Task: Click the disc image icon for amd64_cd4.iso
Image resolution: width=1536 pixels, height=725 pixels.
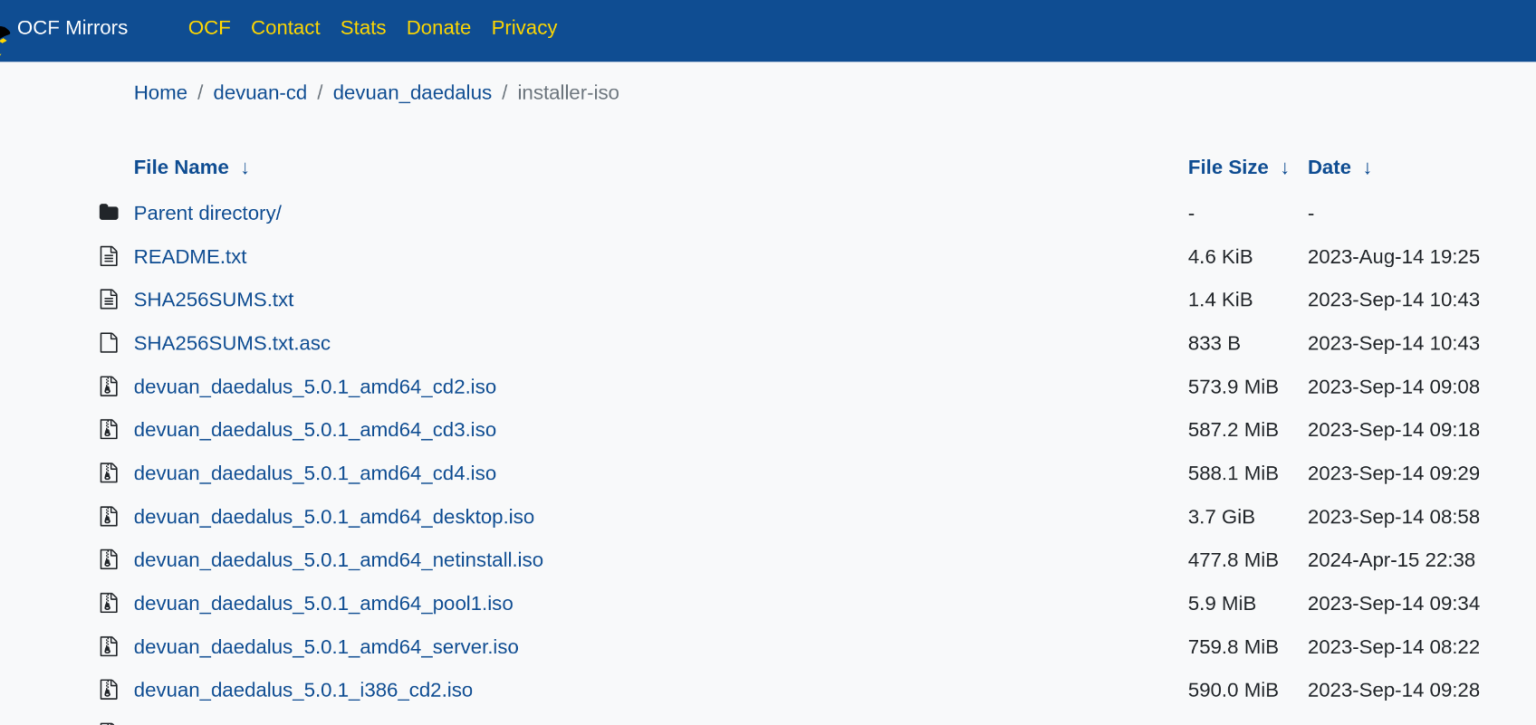Action: tap(108, 472)
